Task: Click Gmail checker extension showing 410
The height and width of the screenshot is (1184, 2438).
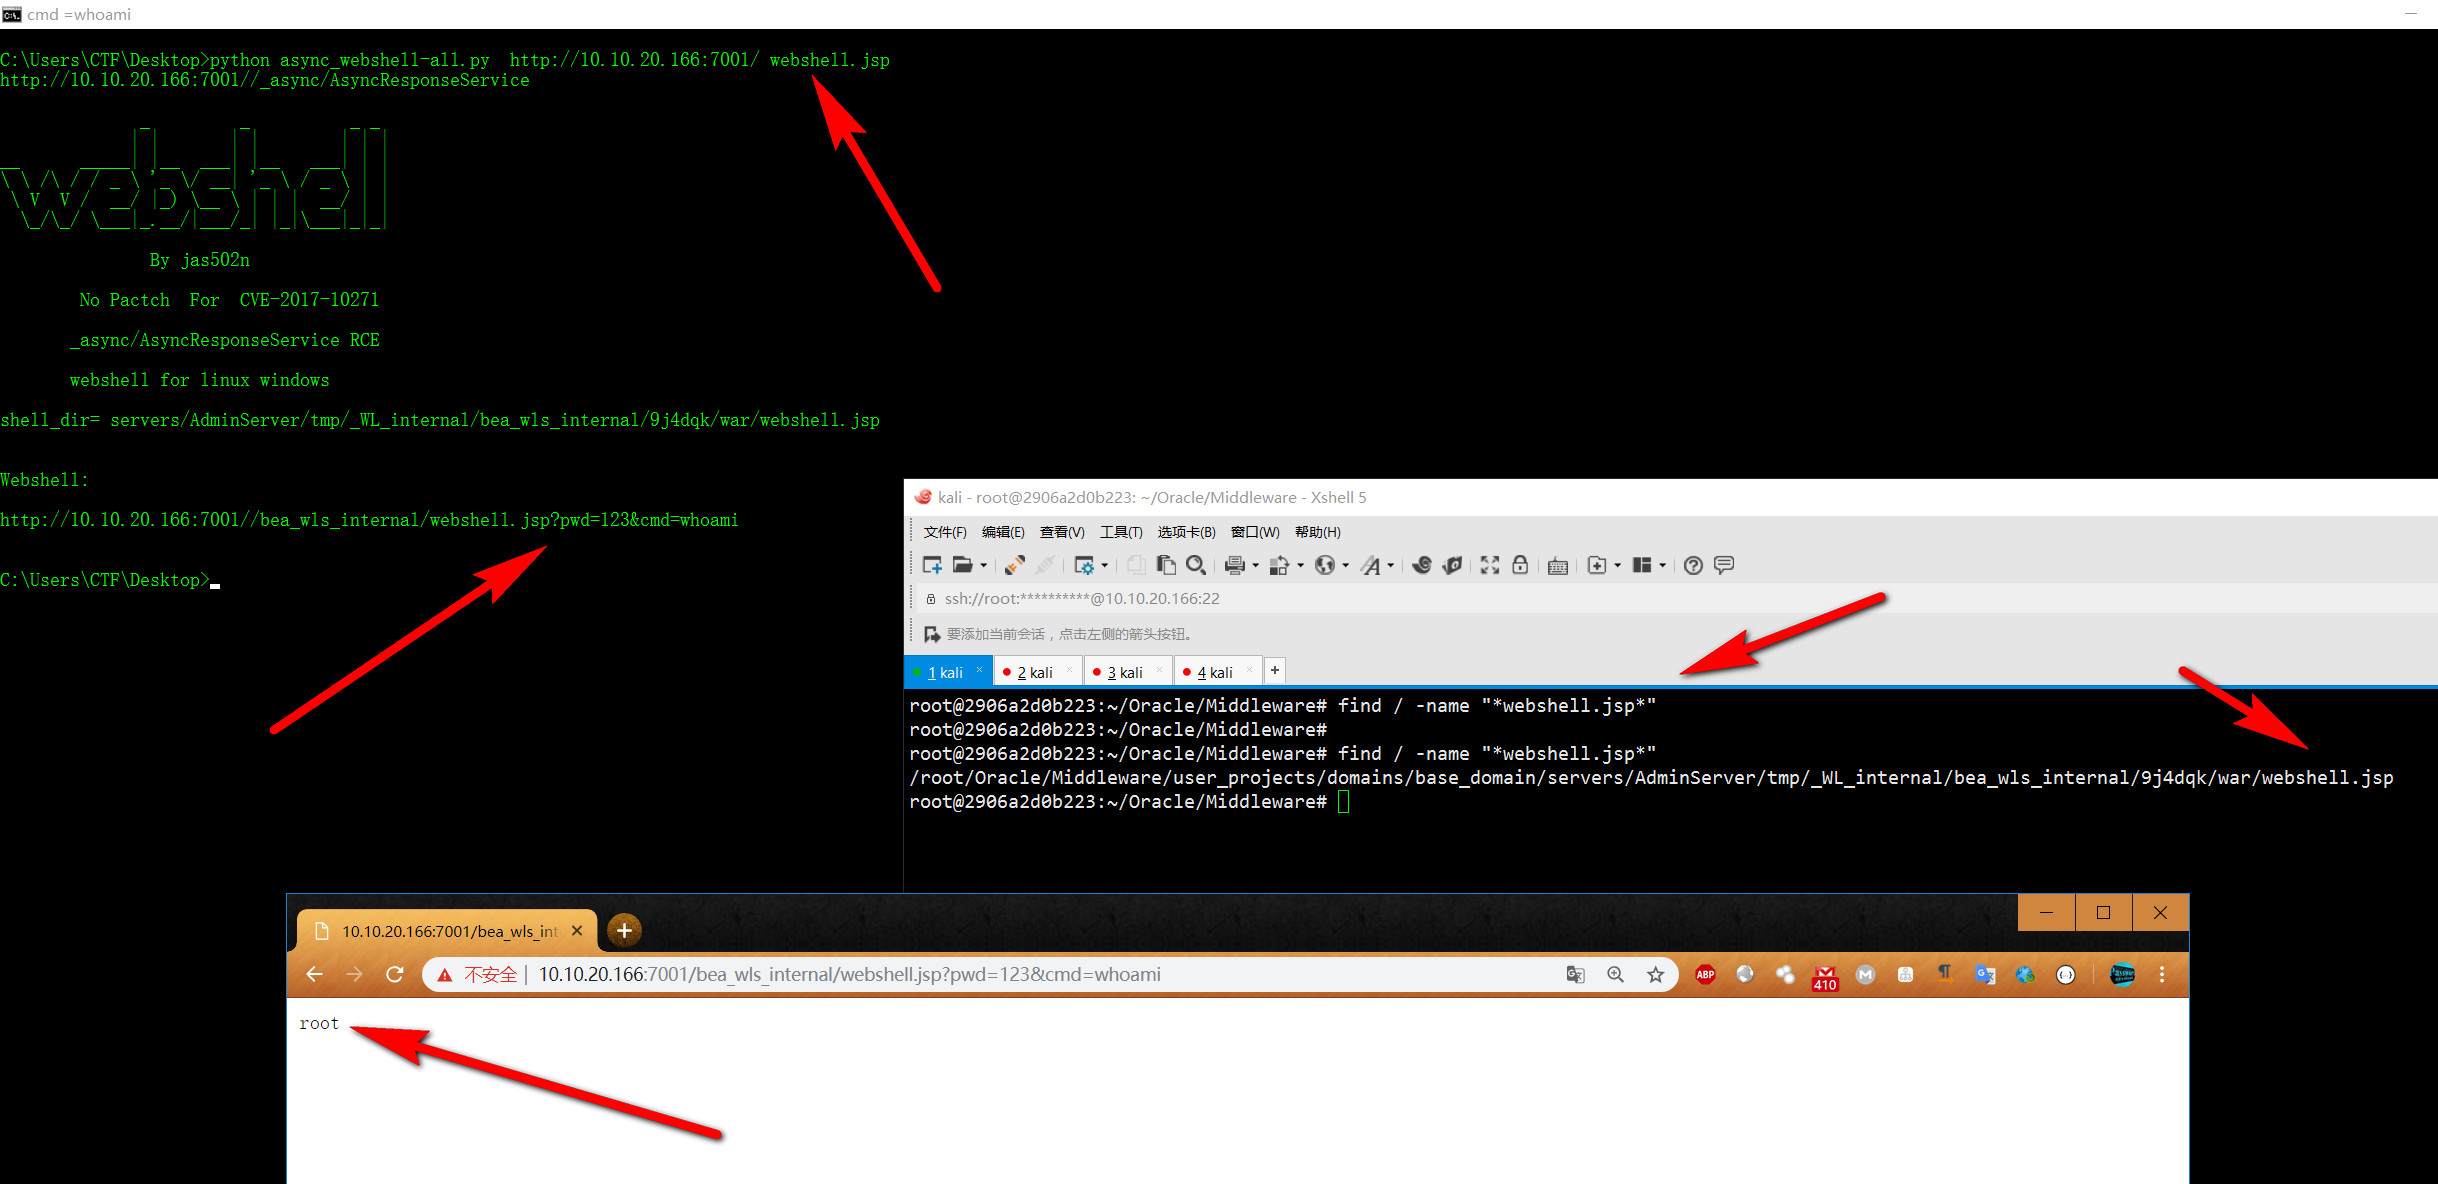Action: pos(1825,976)
